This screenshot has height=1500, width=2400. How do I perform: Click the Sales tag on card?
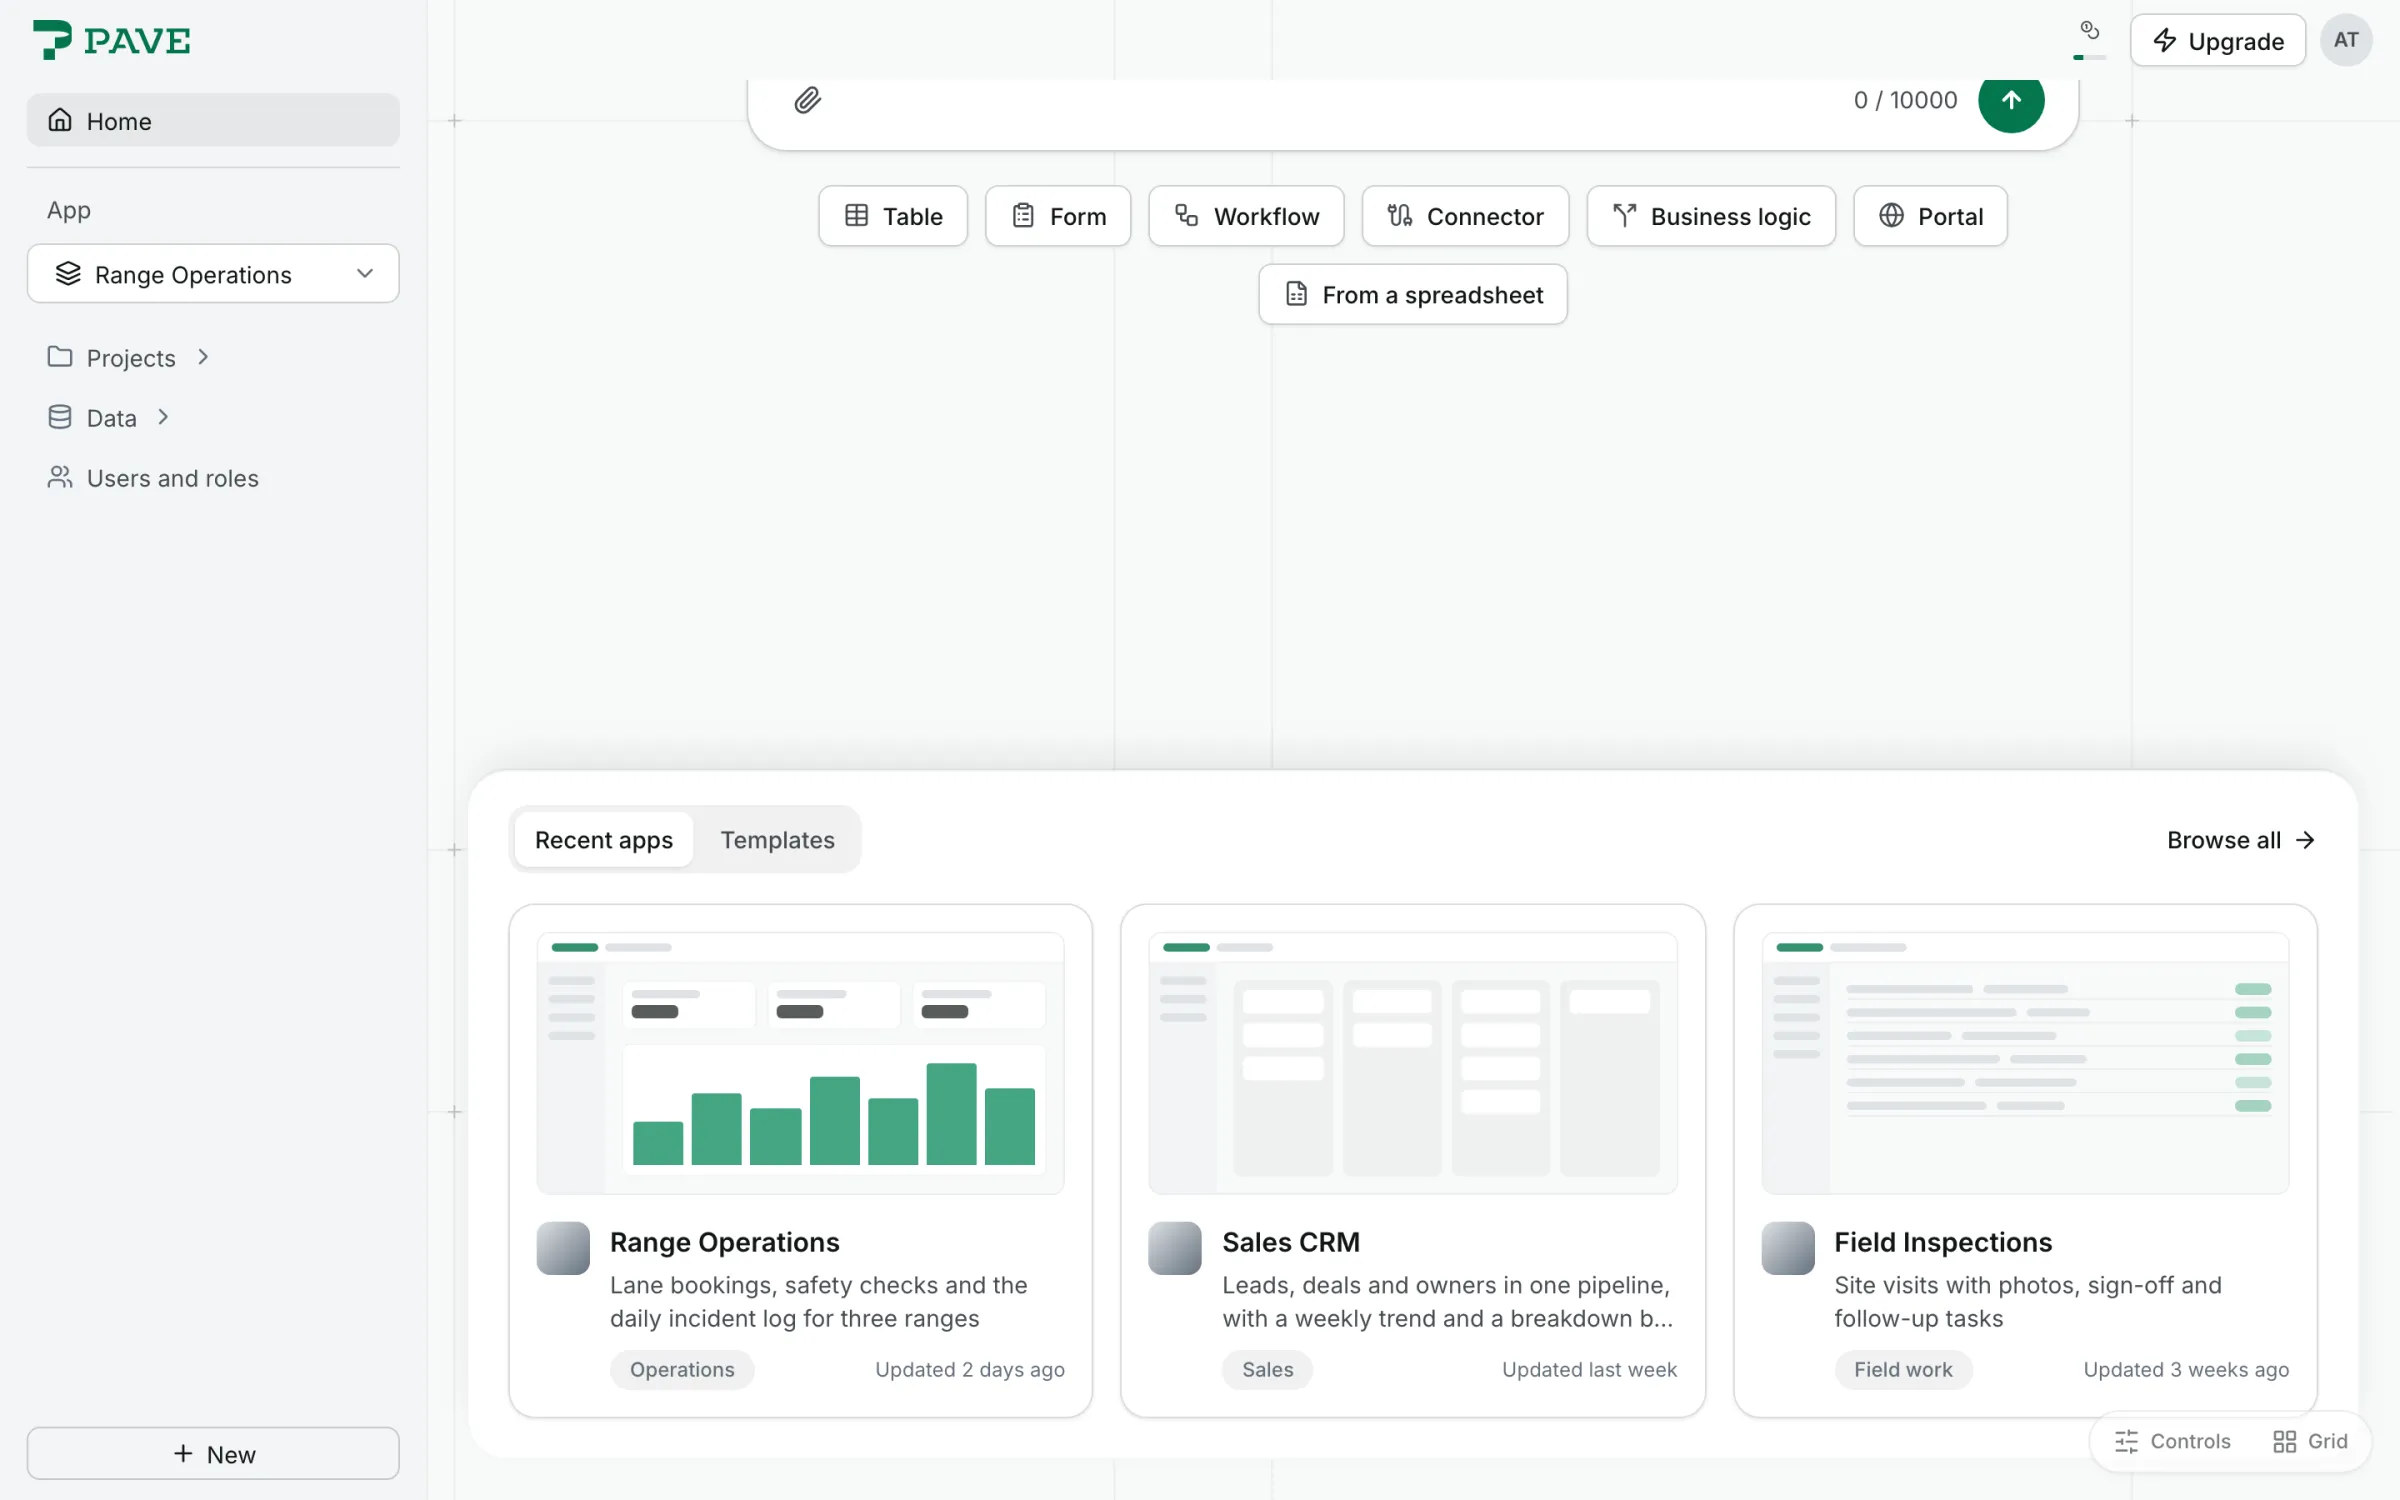coord(1267,1370)
